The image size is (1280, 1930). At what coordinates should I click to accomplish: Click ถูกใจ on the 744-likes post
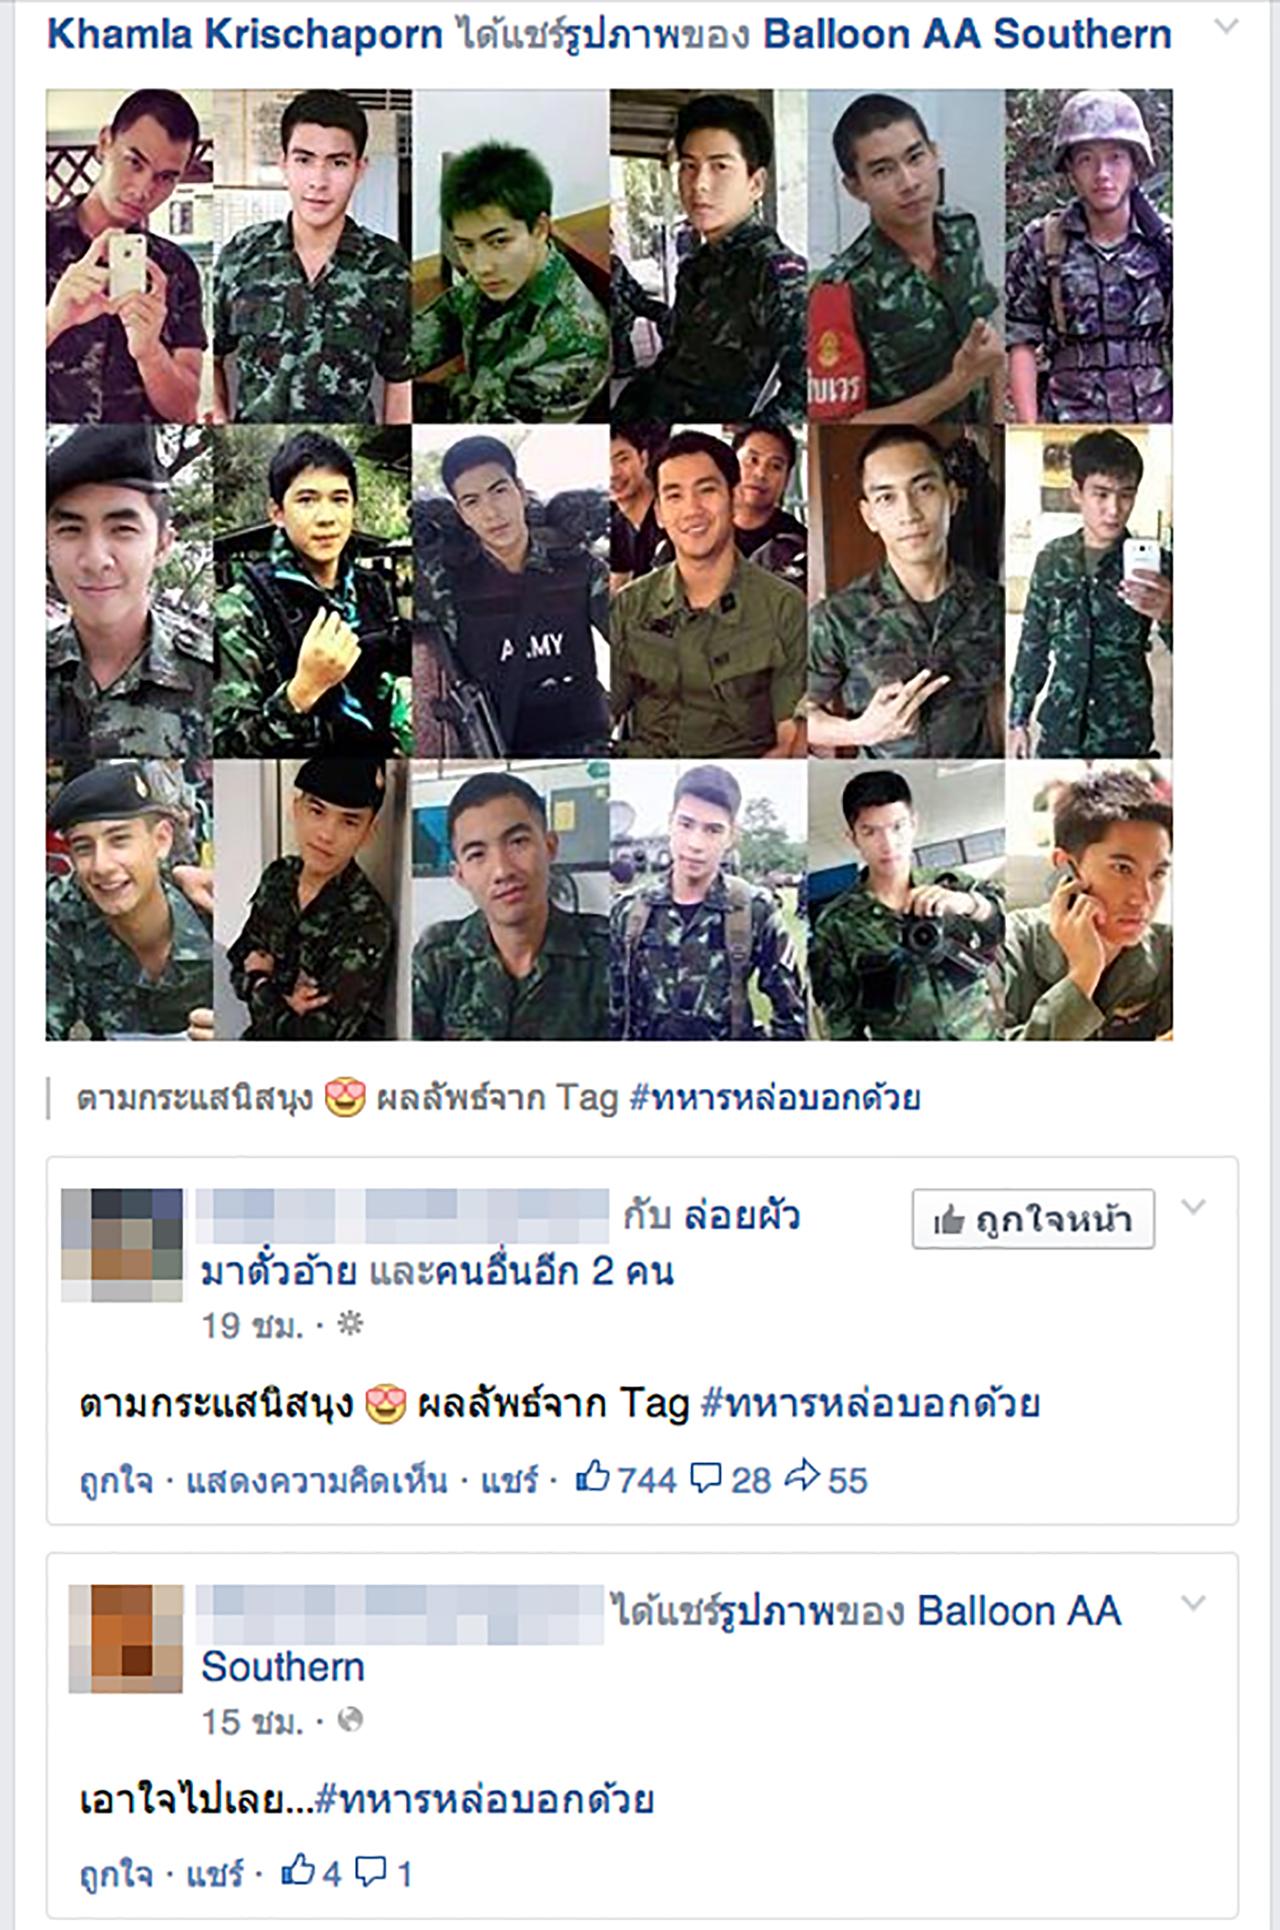pos(116,1480)
